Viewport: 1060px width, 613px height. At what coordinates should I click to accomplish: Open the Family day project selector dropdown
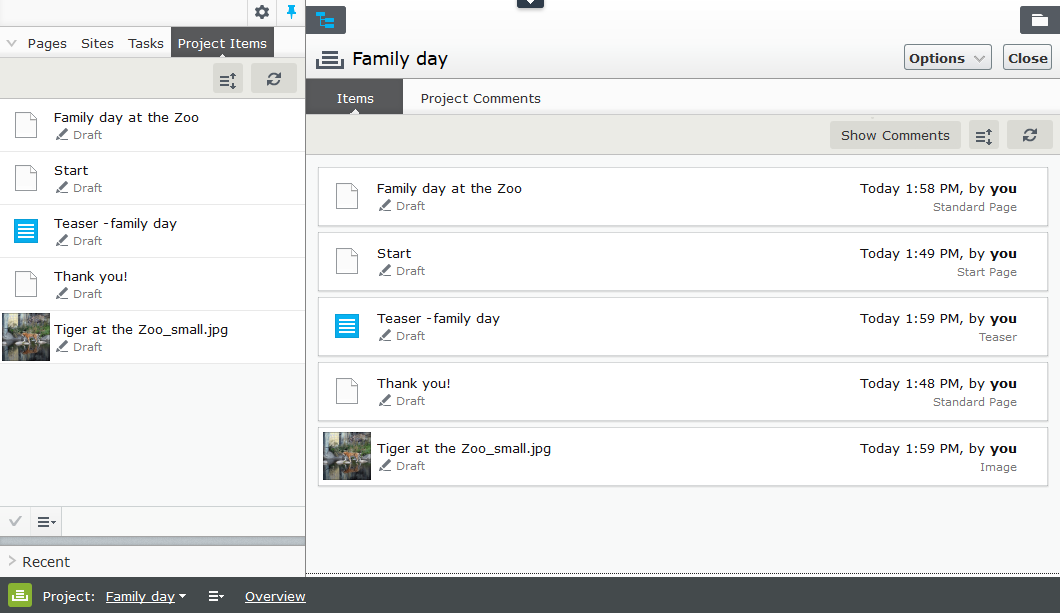click(146, 597)
